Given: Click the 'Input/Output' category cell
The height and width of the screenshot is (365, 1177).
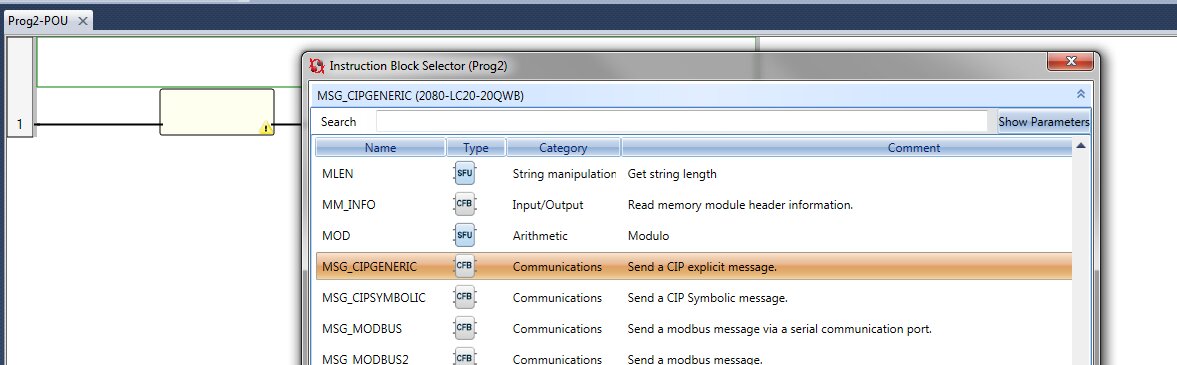Looking at the screenshot, I should [548, 204].
